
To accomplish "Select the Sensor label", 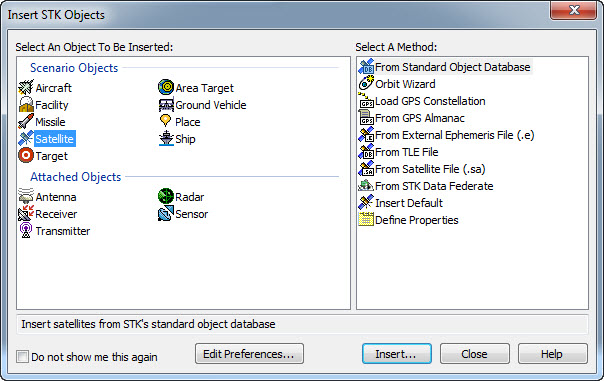I will click(191, 214).
